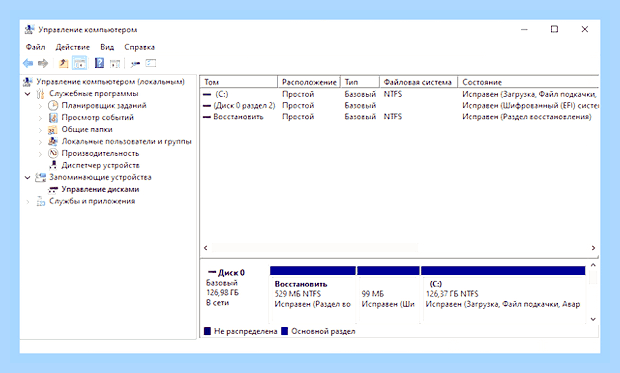Screen dimensions: 620x373
Task: Click the horizontal scrollbar right arrow
Action: (x=593, y=248)
